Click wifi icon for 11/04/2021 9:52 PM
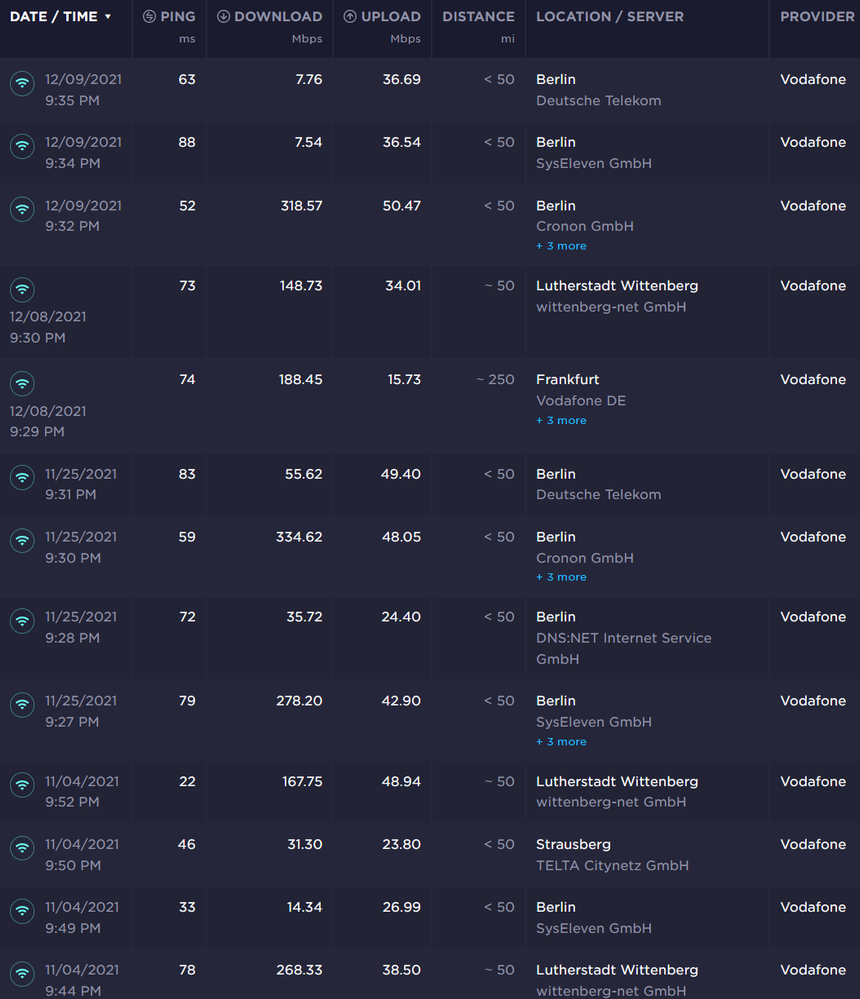The height and width of the screenshot is (999, 860). (x=22, y=785)
